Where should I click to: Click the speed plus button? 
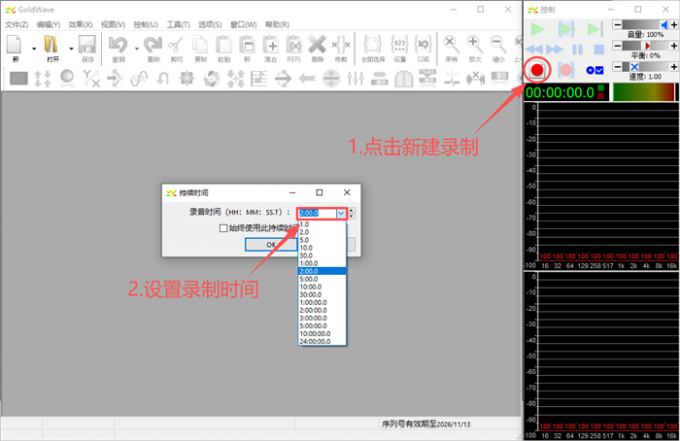pos(674,66)
